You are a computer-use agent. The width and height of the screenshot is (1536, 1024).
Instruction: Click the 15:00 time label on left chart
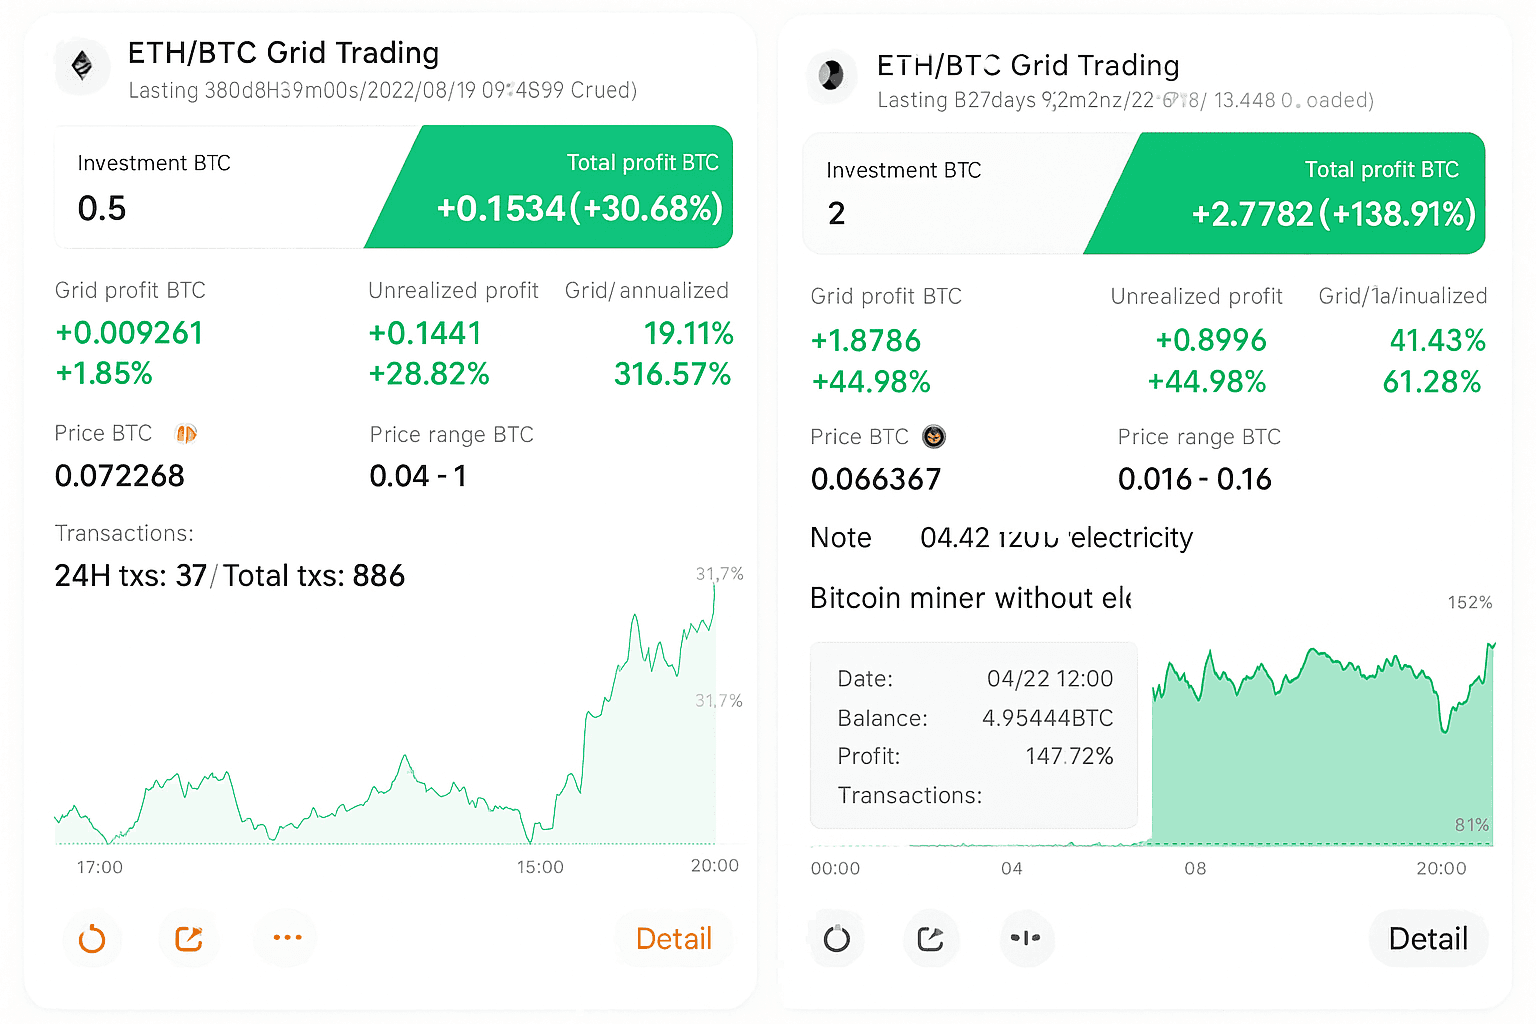[540, 867]
